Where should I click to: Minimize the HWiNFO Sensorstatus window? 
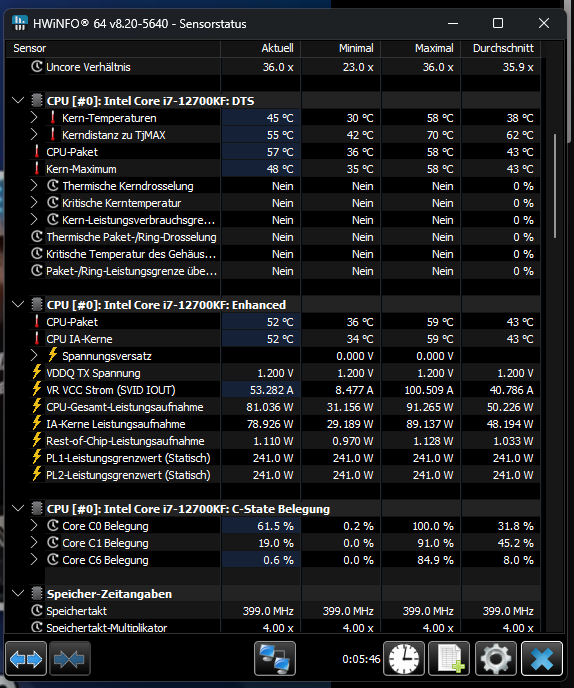pos(453,23)
